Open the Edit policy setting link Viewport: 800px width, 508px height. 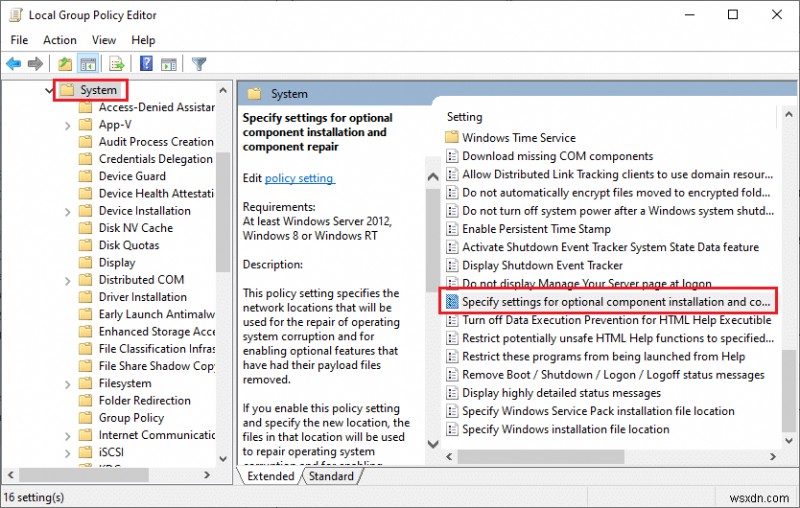299,178
